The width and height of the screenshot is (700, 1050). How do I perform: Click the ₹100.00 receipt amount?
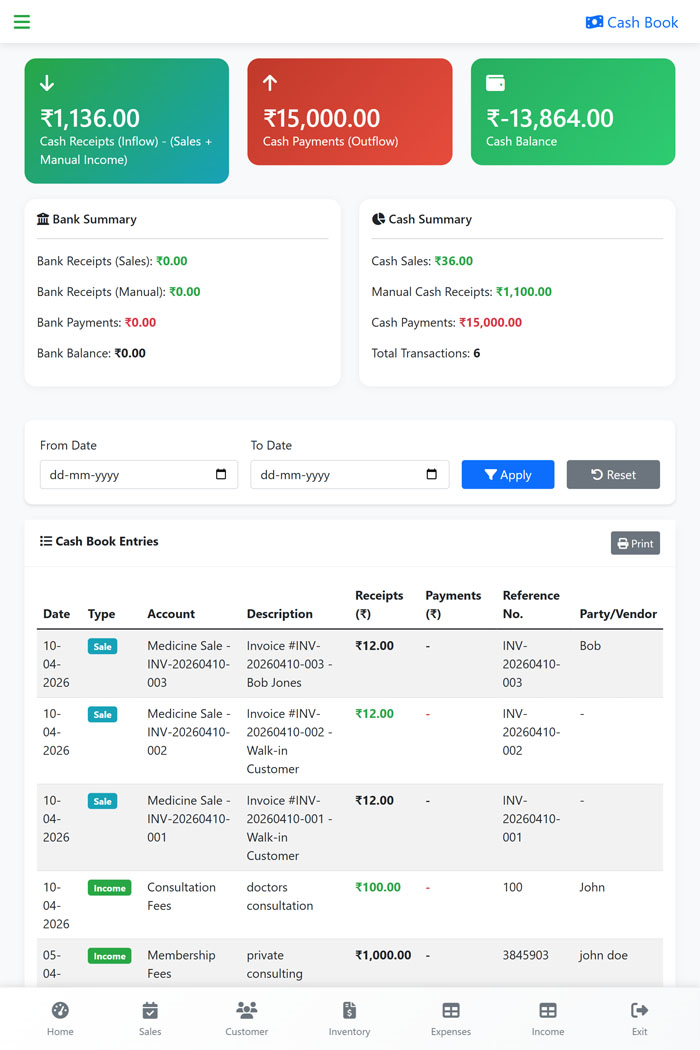point(378,888)
